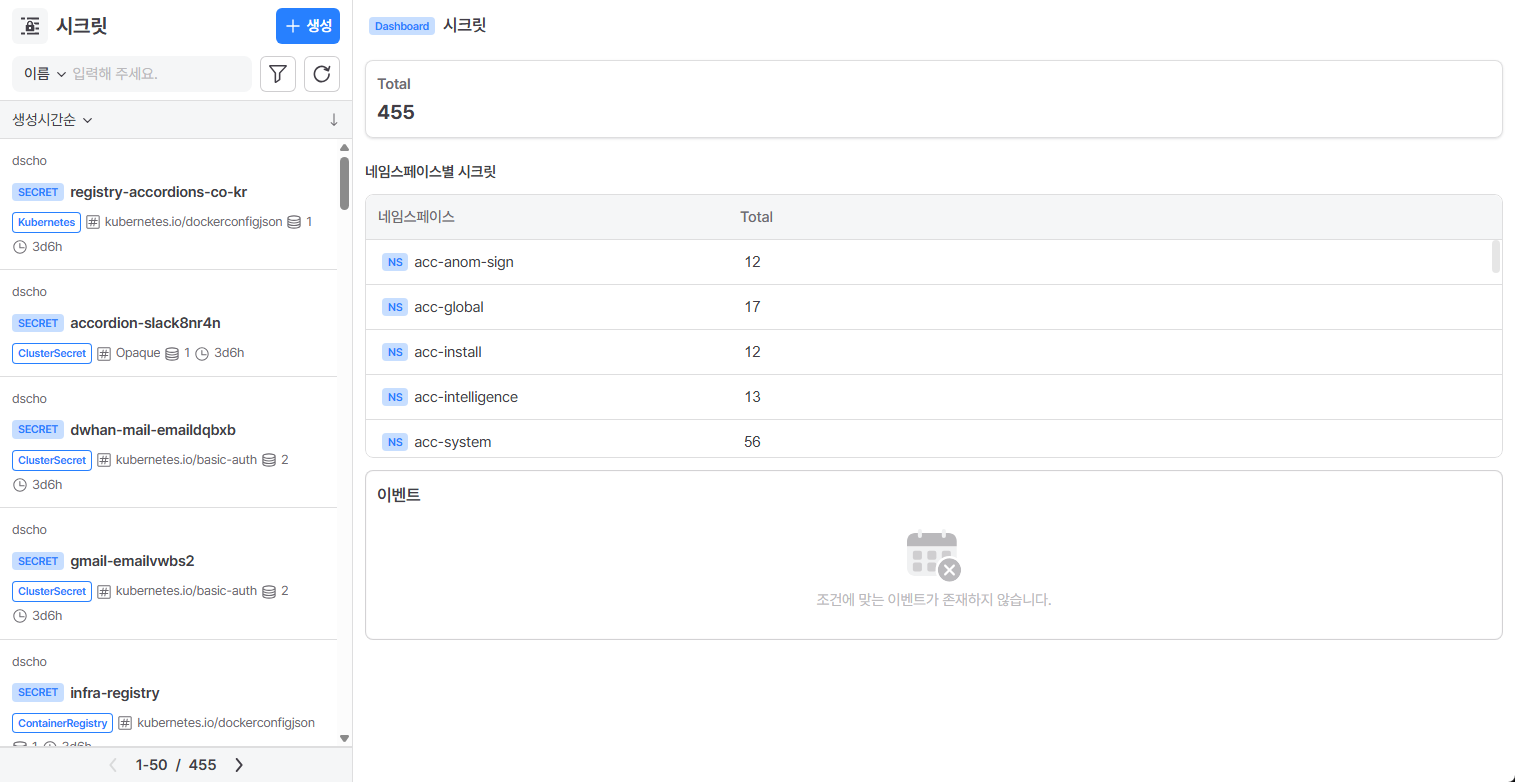Click data count icon on accordion-slack8nr4n row

pos(172,353)
